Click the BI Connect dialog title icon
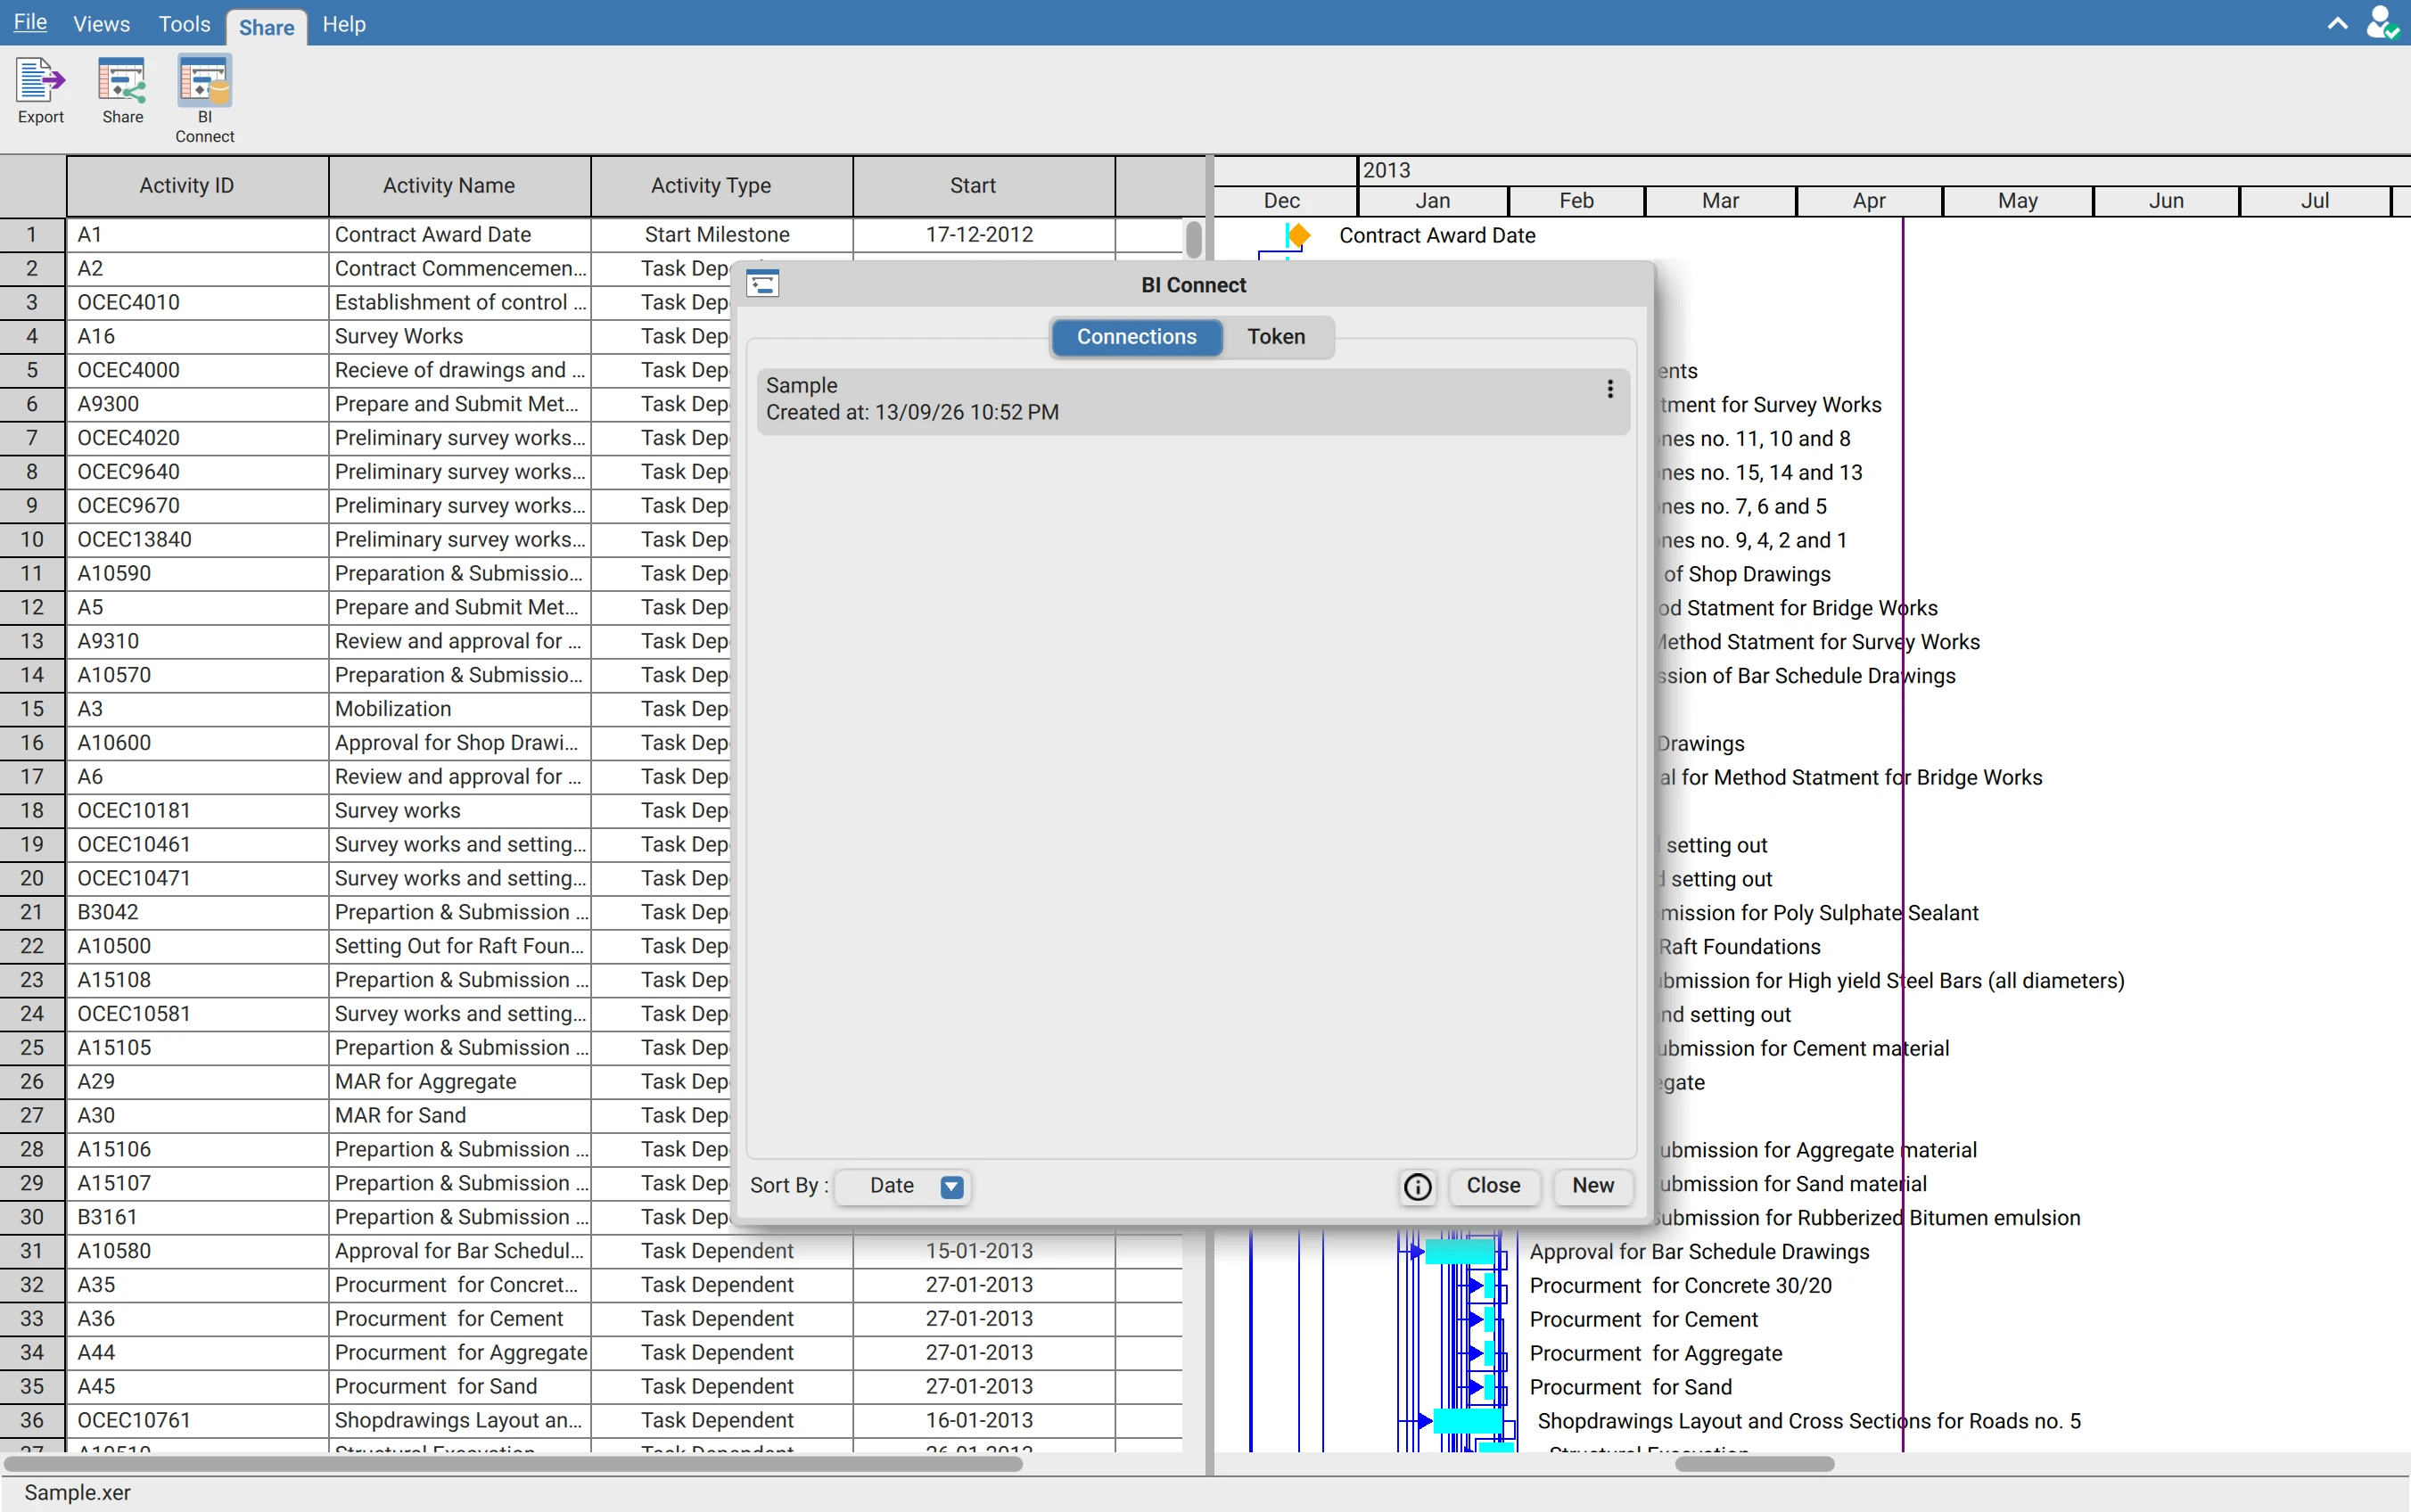The width and height of the screenshot is (2411, 1512). (x=763, y=284)
